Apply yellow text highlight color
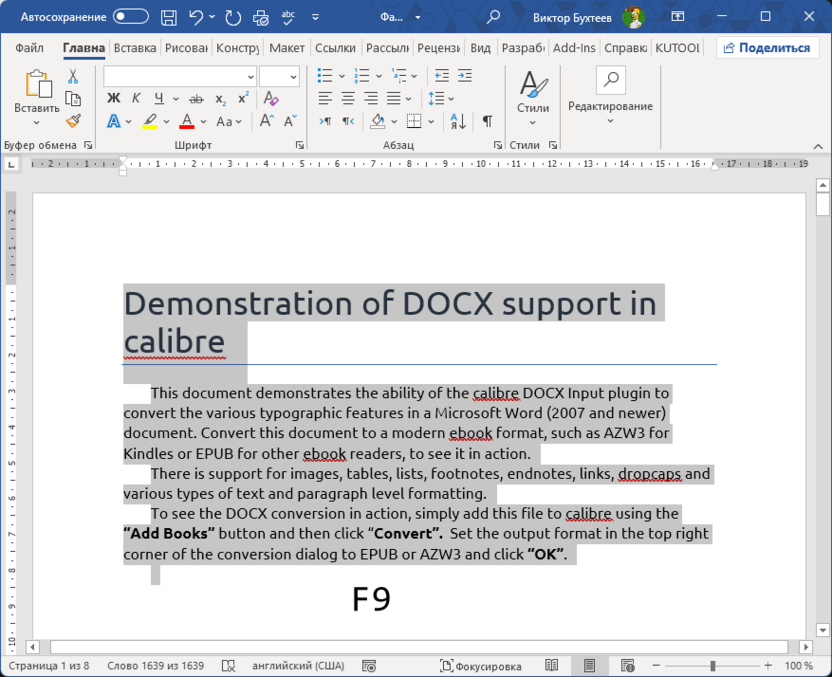832x677 pixels. point(149,121)
